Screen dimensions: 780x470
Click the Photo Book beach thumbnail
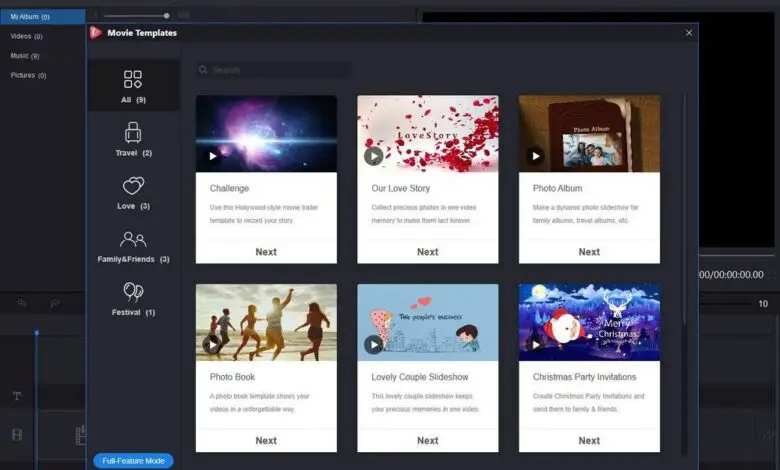tap(266, 322)
